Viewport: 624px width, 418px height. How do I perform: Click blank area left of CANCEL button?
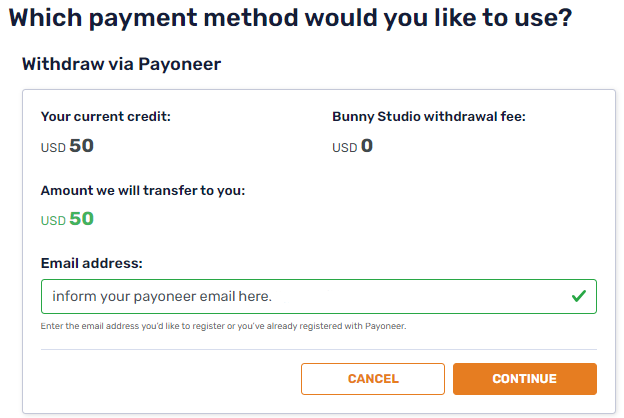coord(170,379)
